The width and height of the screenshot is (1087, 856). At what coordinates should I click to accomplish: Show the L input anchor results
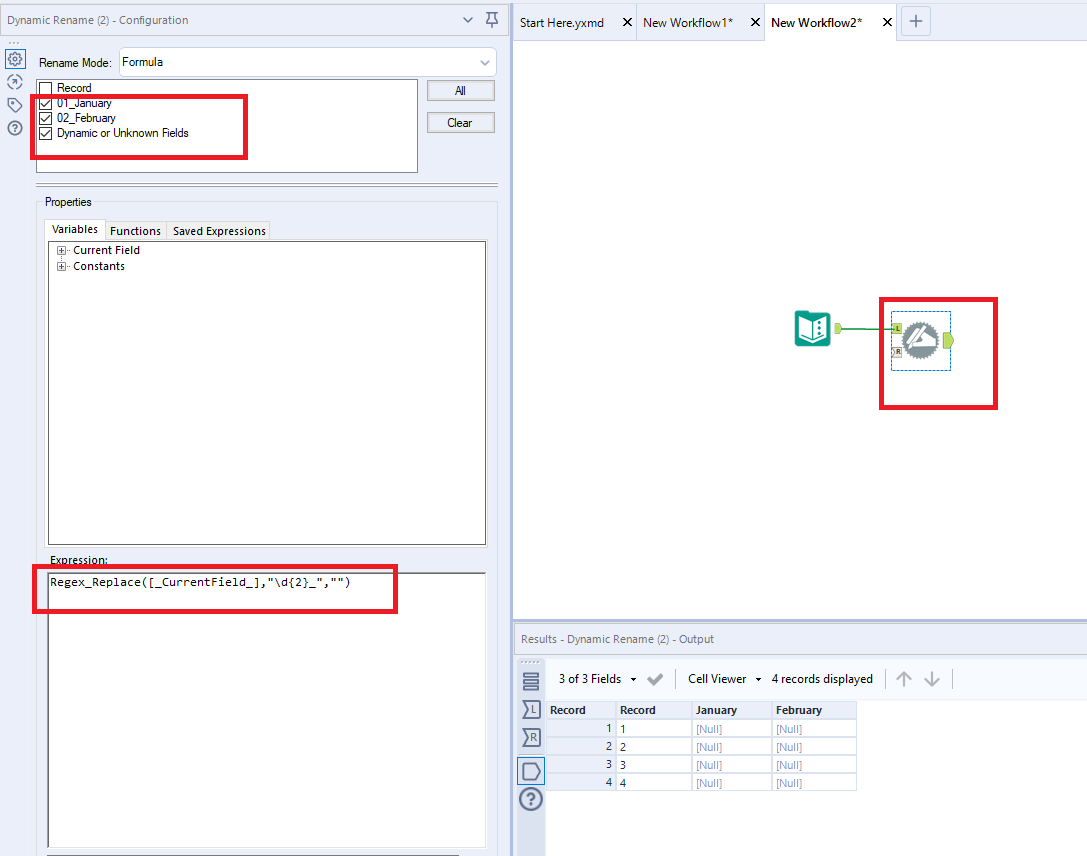pyautogui.click(x=531, y=709)
